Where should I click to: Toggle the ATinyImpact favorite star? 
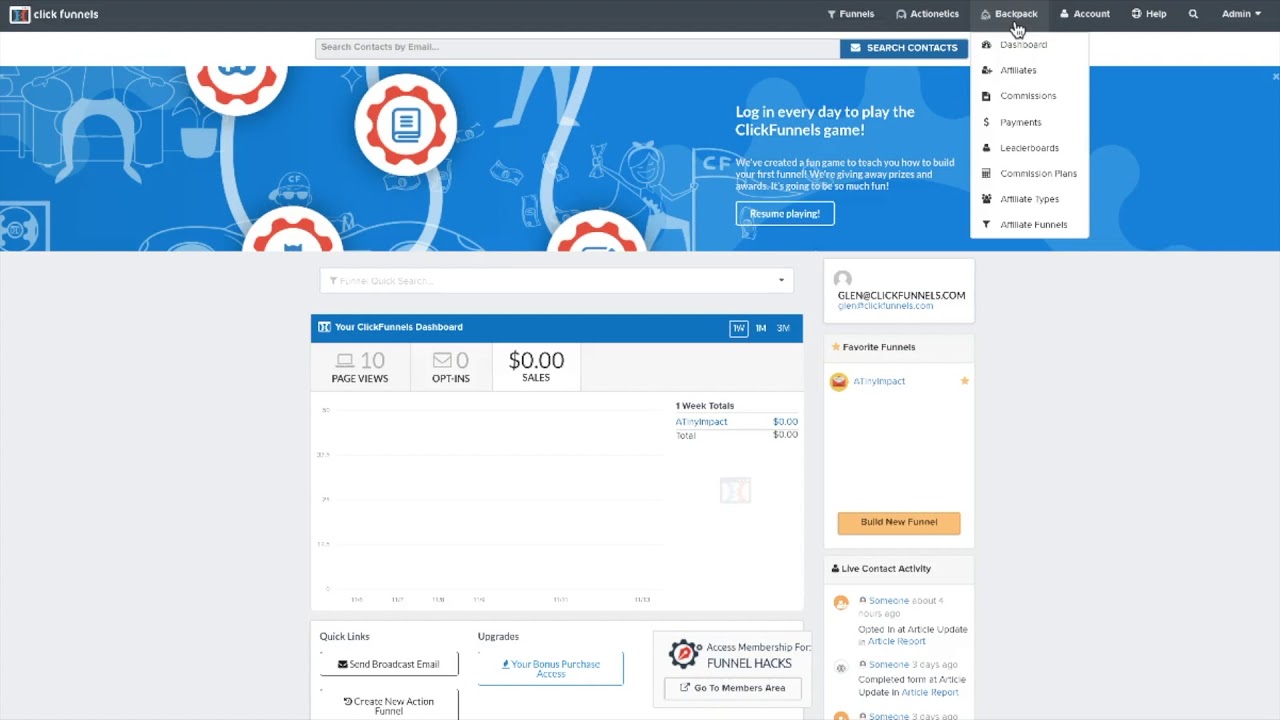click(x=965, y=381)
